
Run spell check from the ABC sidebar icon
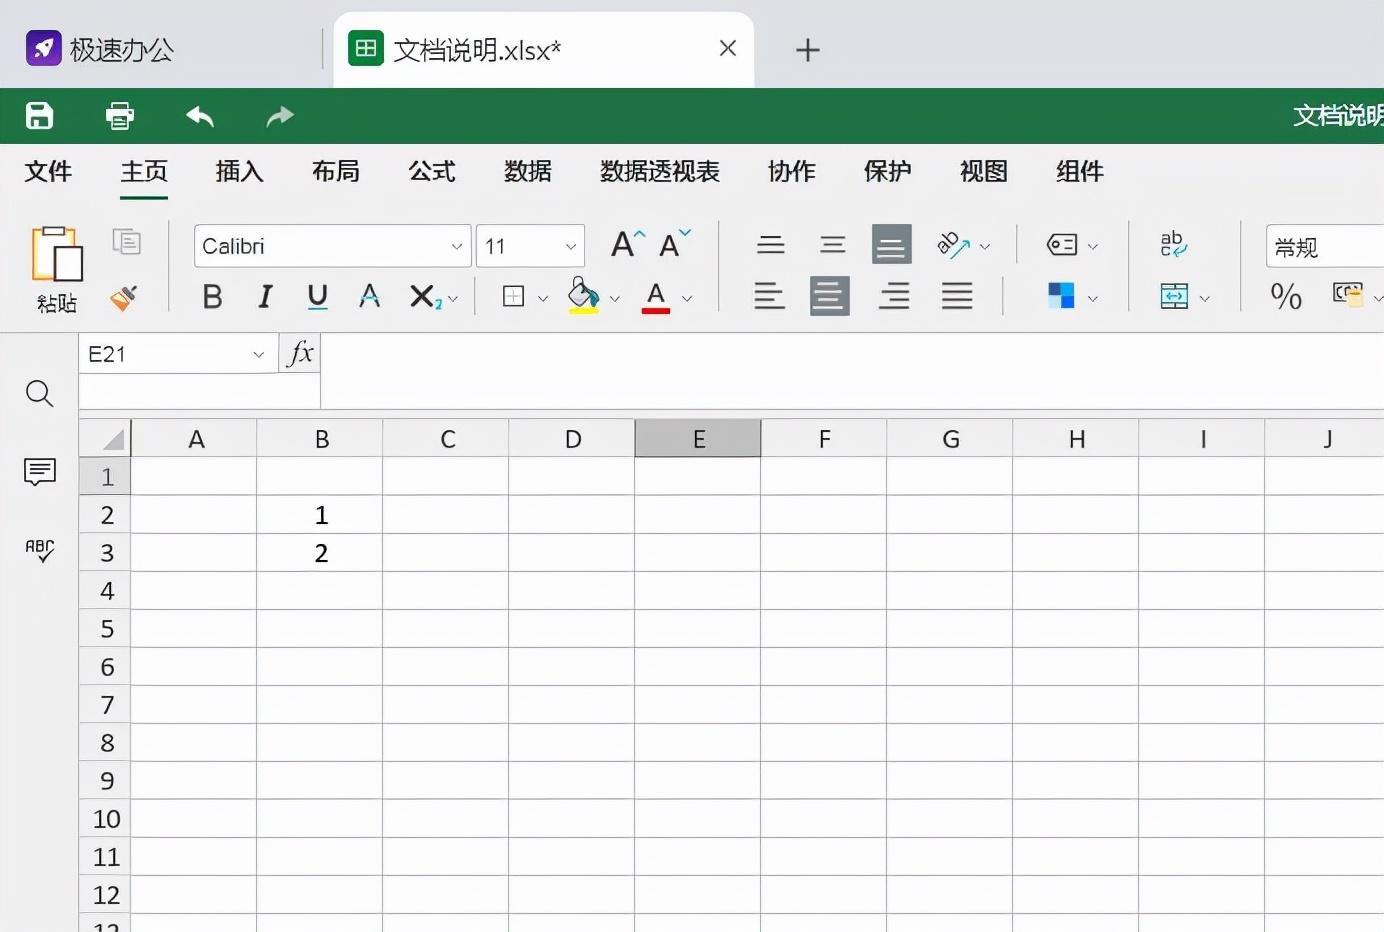[39, 549]
